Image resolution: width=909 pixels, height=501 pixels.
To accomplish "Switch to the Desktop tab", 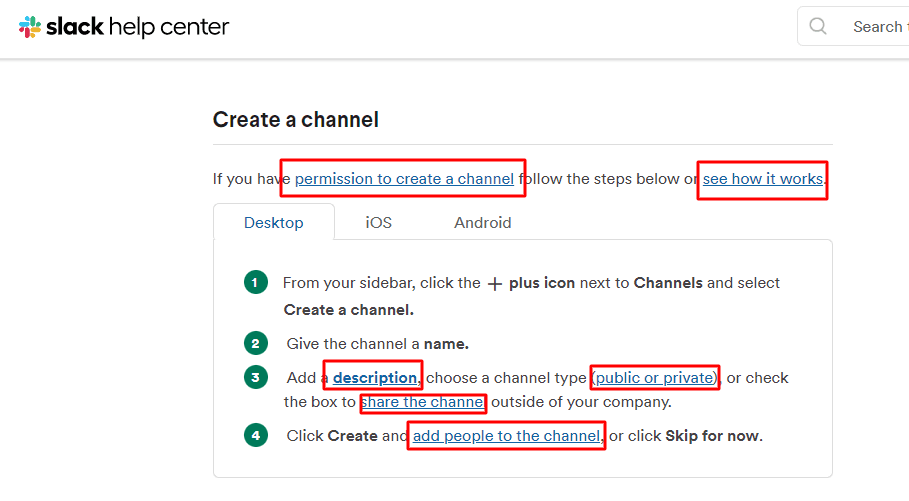I will (x=273, y=223).
